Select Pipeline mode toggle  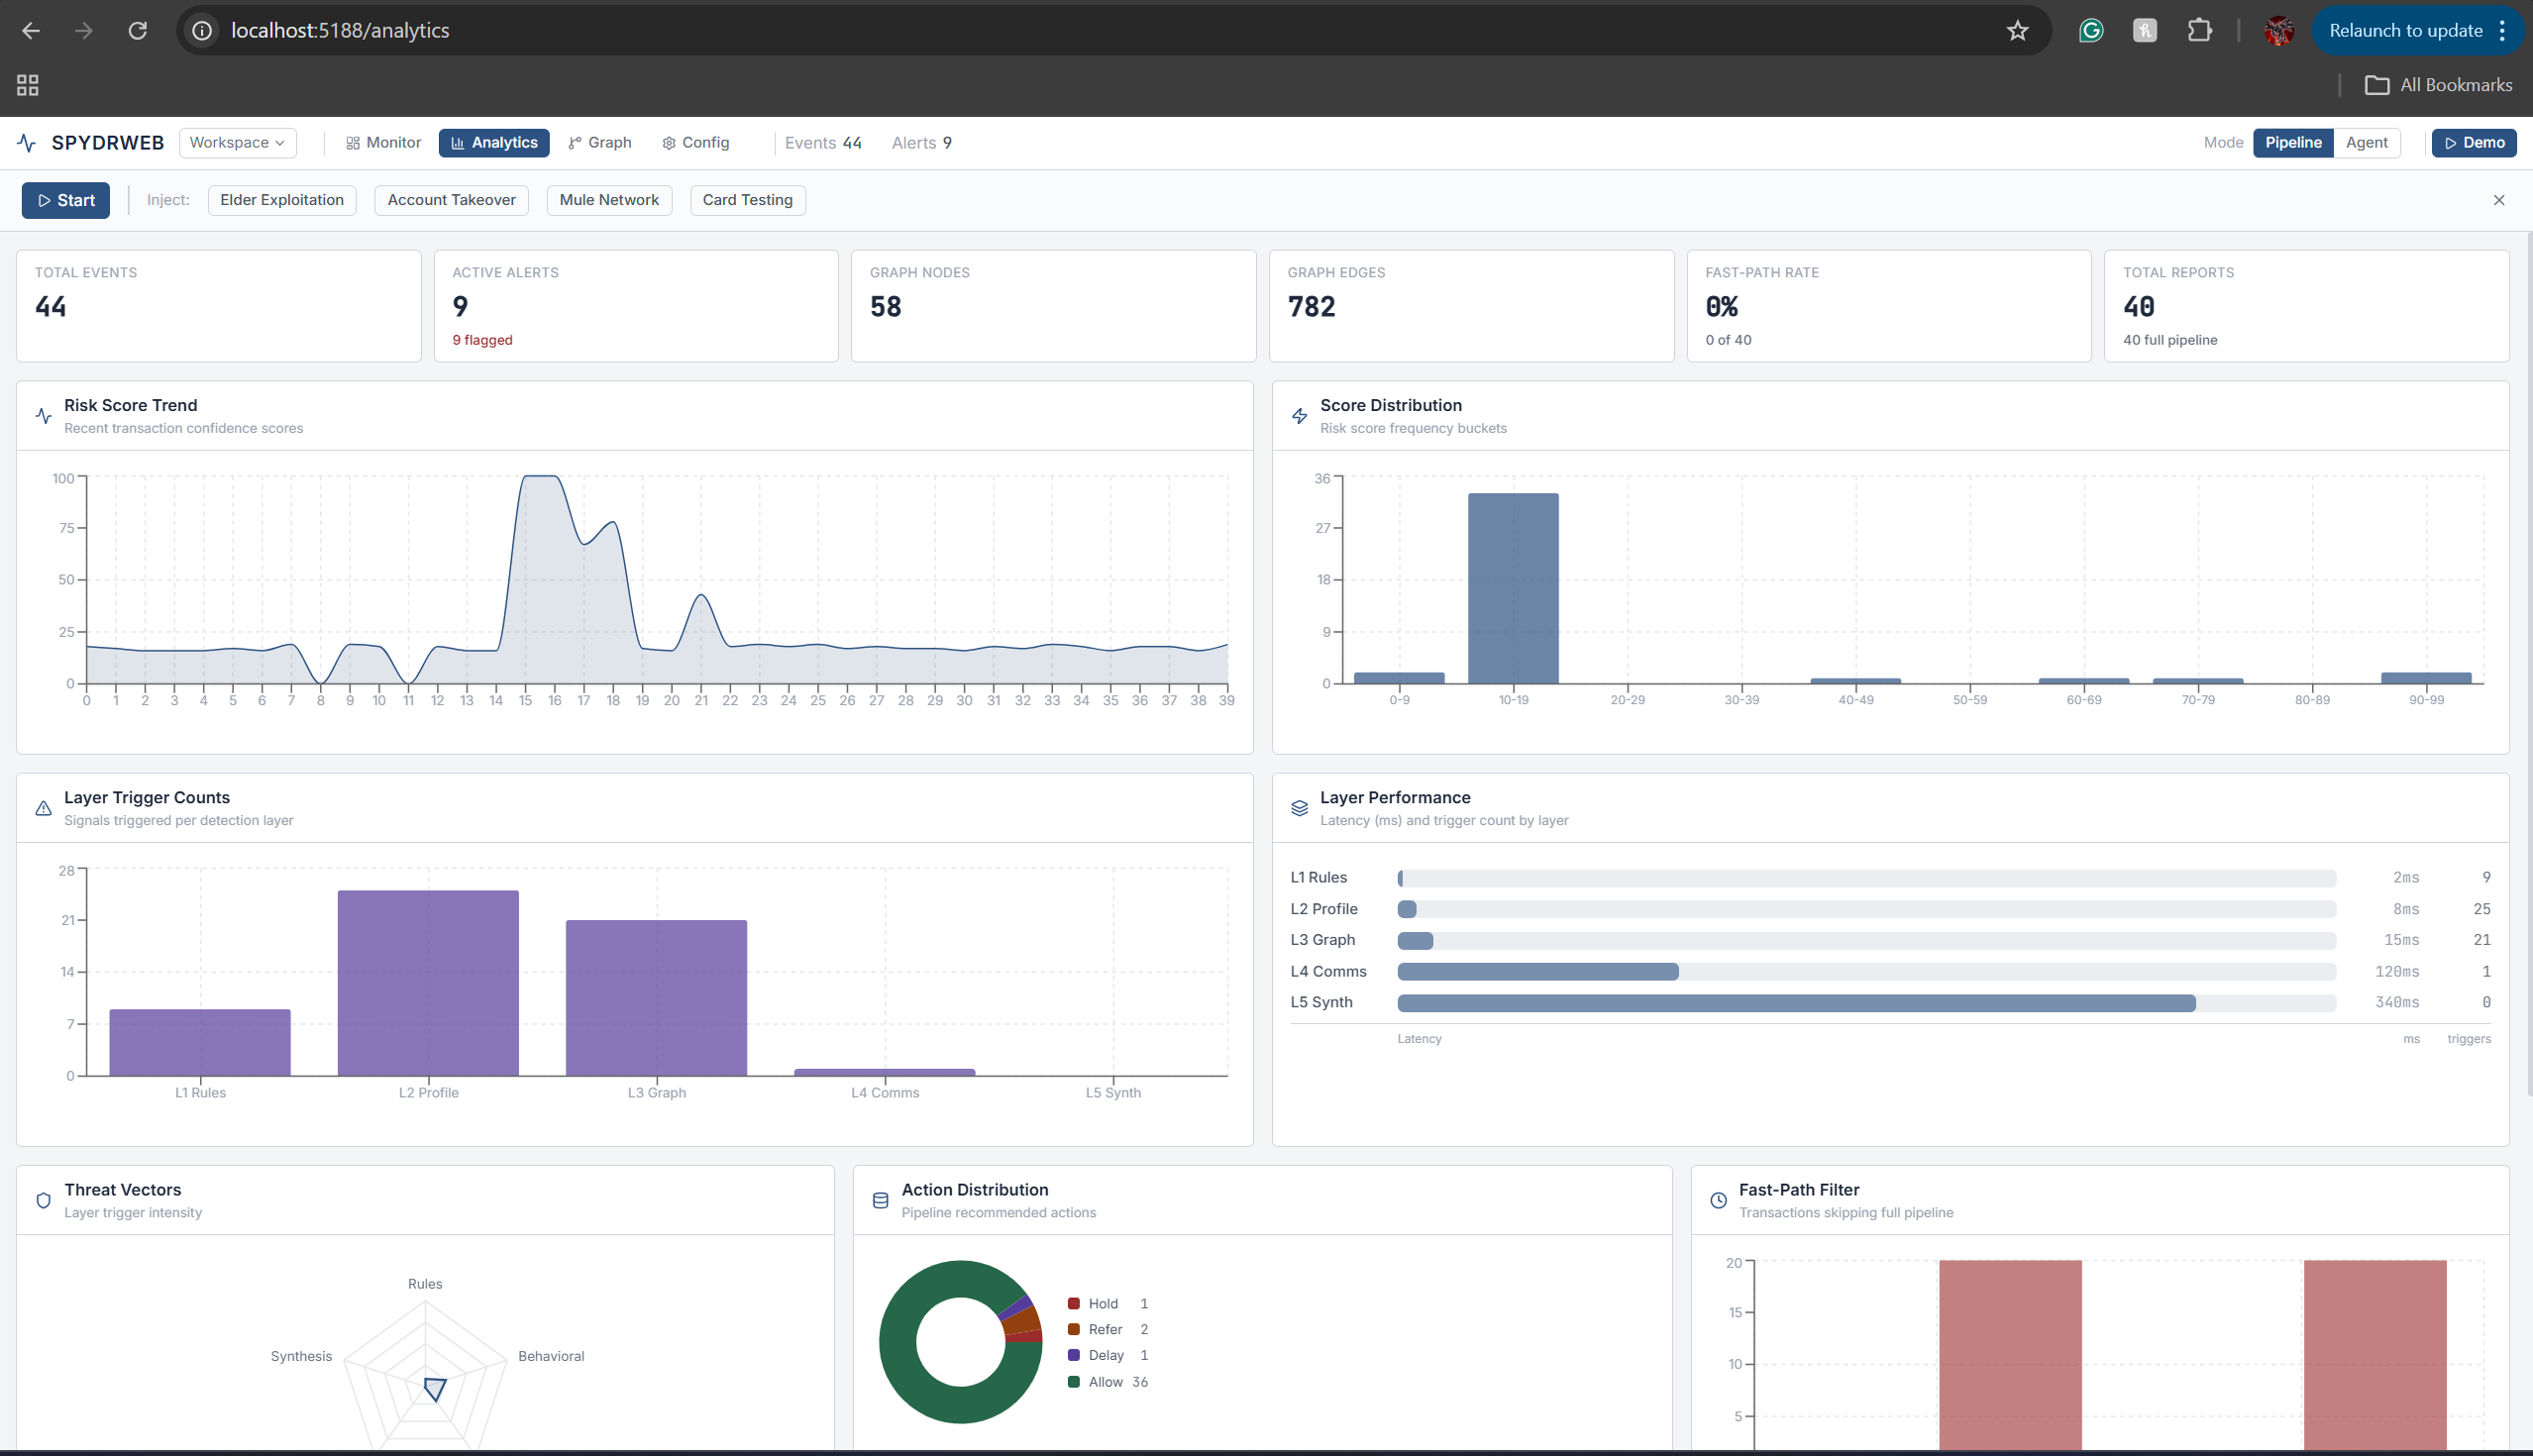tap(2292, 143)
